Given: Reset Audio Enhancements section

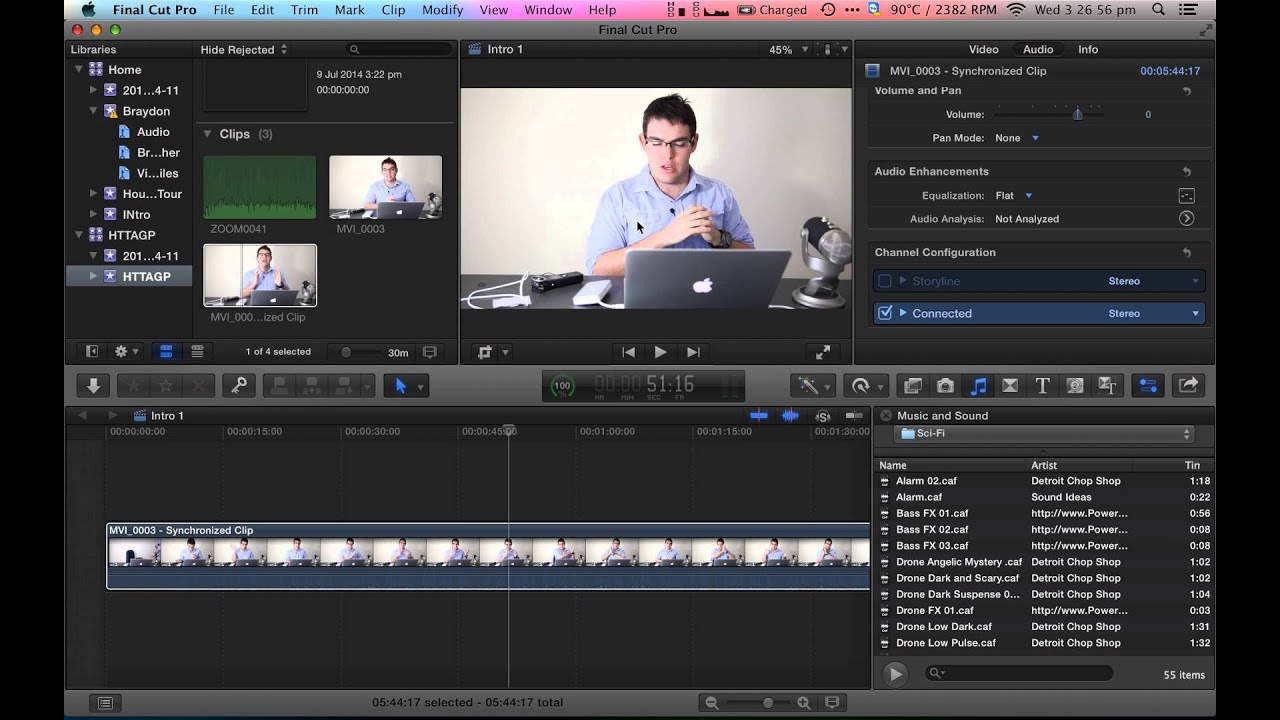Looking at the screenshot, I should [x=1187, y=172].
